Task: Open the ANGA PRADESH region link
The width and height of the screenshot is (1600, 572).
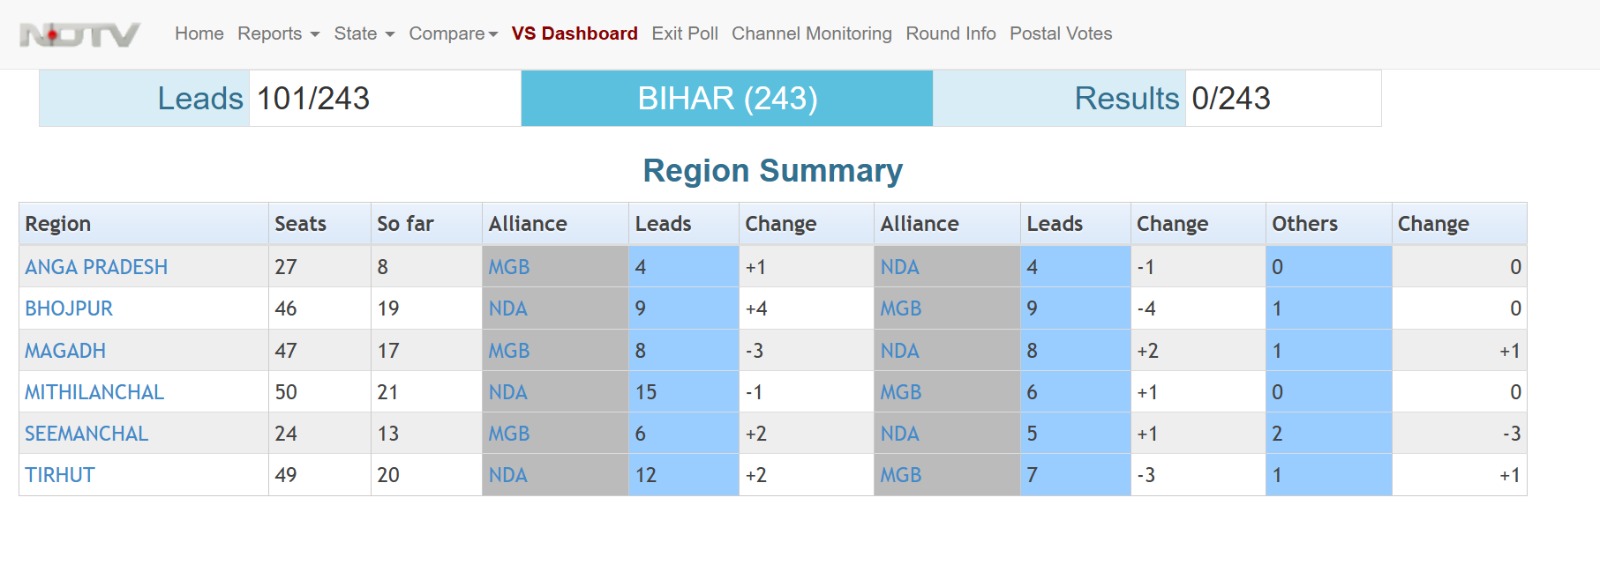Action: coord(96,267)
